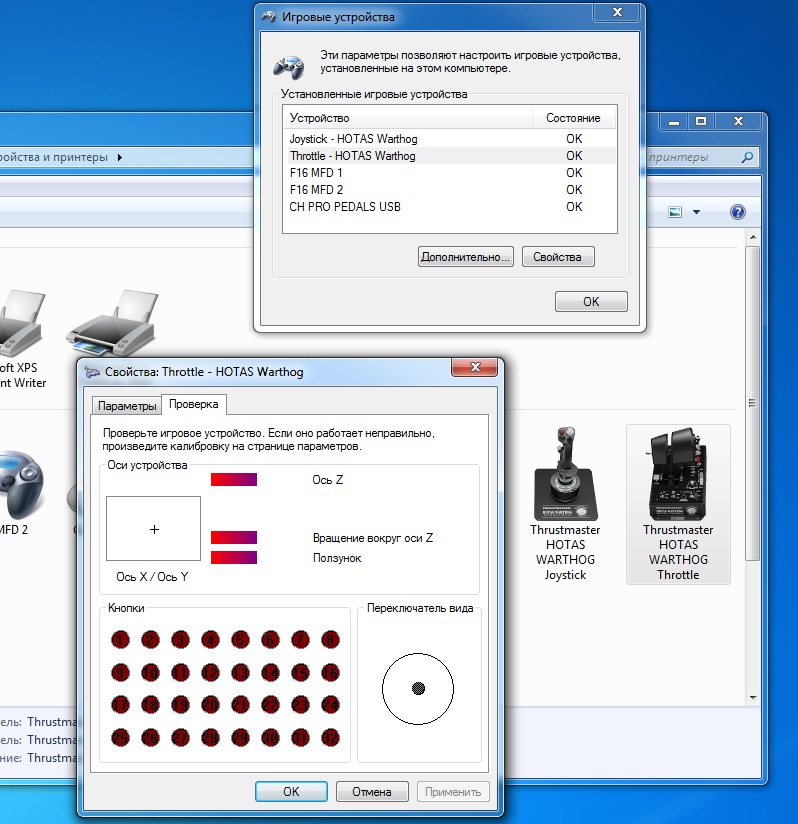The width and height of the screenshot is (798, 824).
Task: Select Thrustmaster HOTAS WARTHOG Joystick device icon
Action: click(565, 474)
